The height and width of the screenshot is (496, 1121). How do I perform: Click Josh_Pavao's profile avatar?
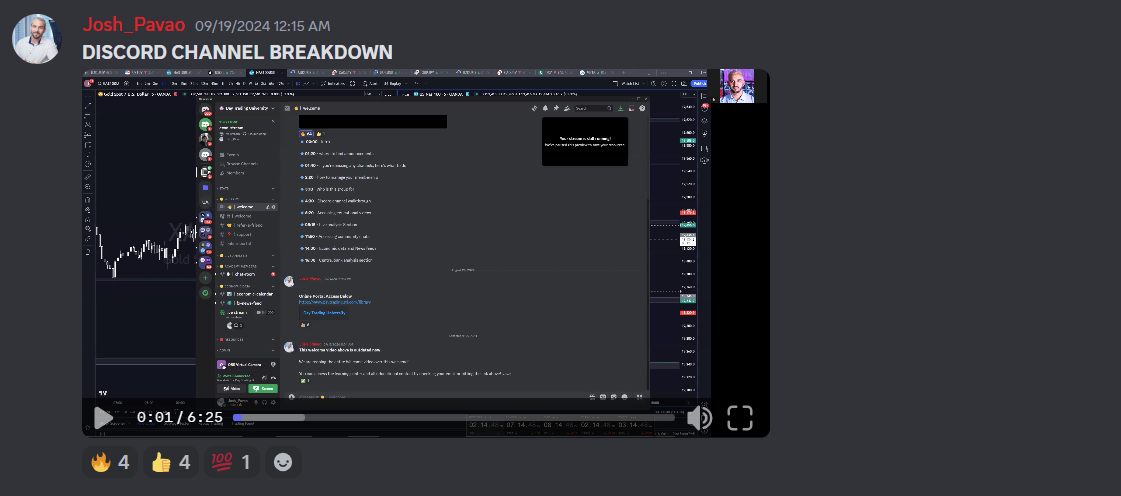pos(37,39)
